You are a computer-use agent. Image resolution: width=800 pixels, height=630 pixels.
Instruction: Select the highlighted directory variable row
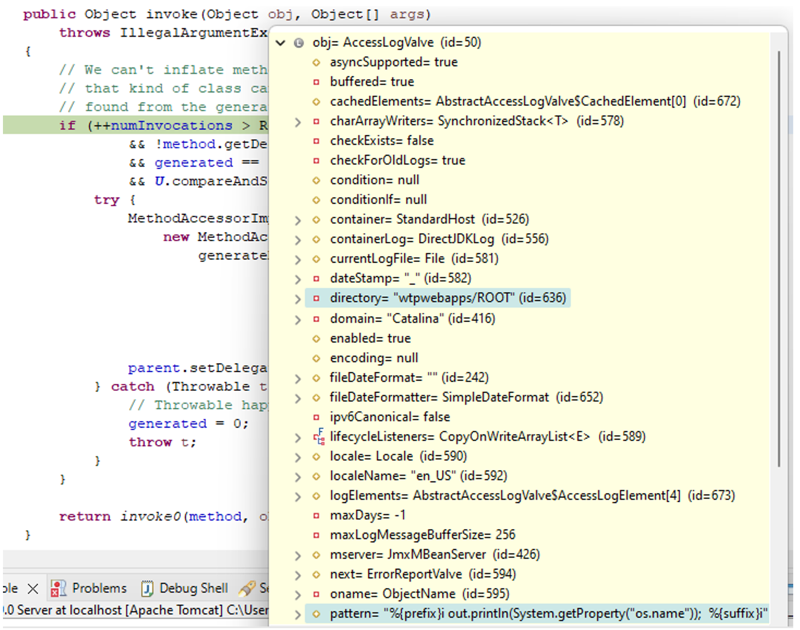click(430, 298)
